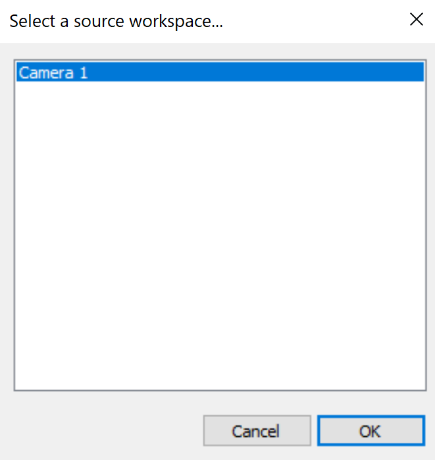Choose Camera 1 as the source workspace

point(220,72)
